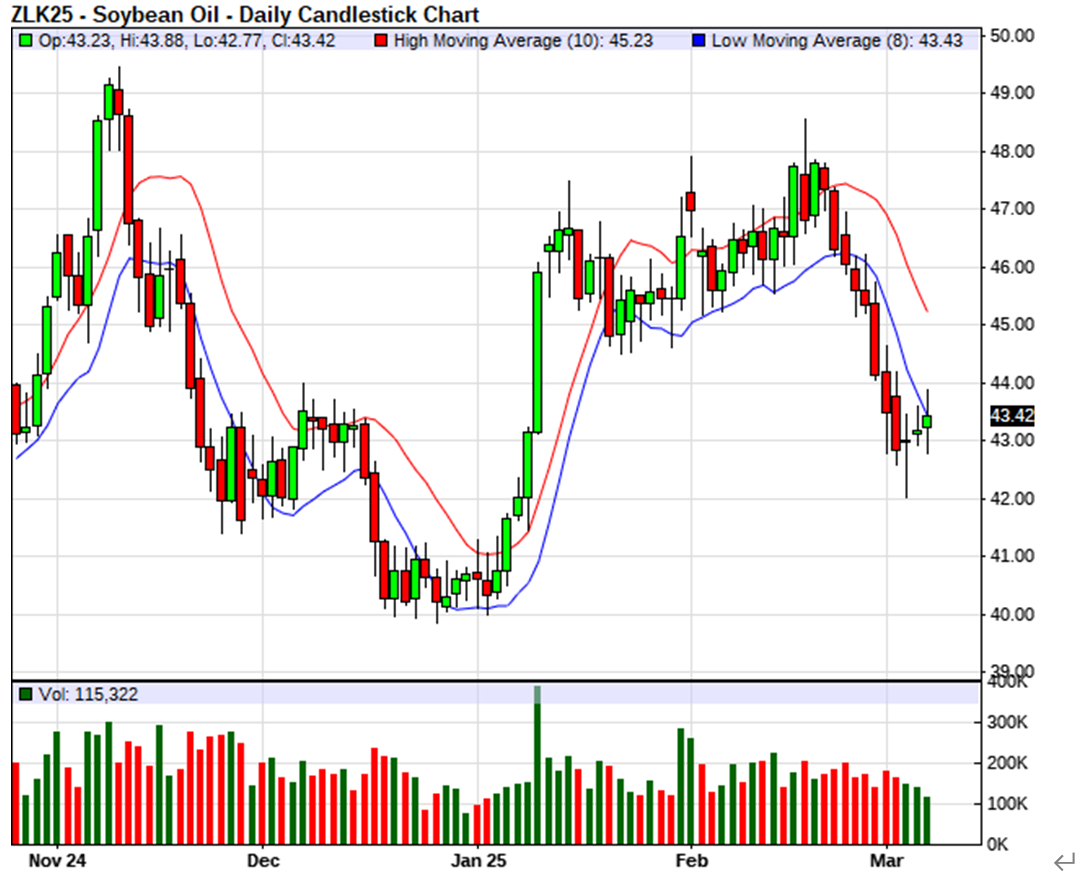This screenshot has width=1085, height=881.
Task: Select the Dec date axis label
Action: (x=262, y=860)
